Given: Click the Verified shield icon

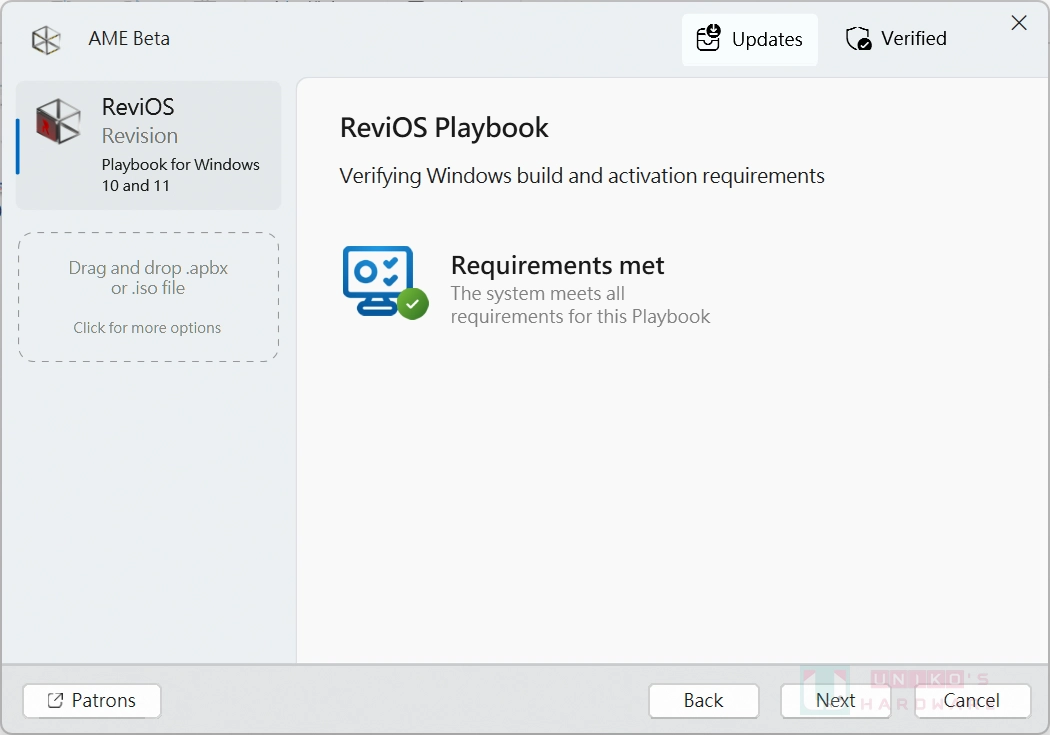Looking at the screenshot, I should (857, 38).
